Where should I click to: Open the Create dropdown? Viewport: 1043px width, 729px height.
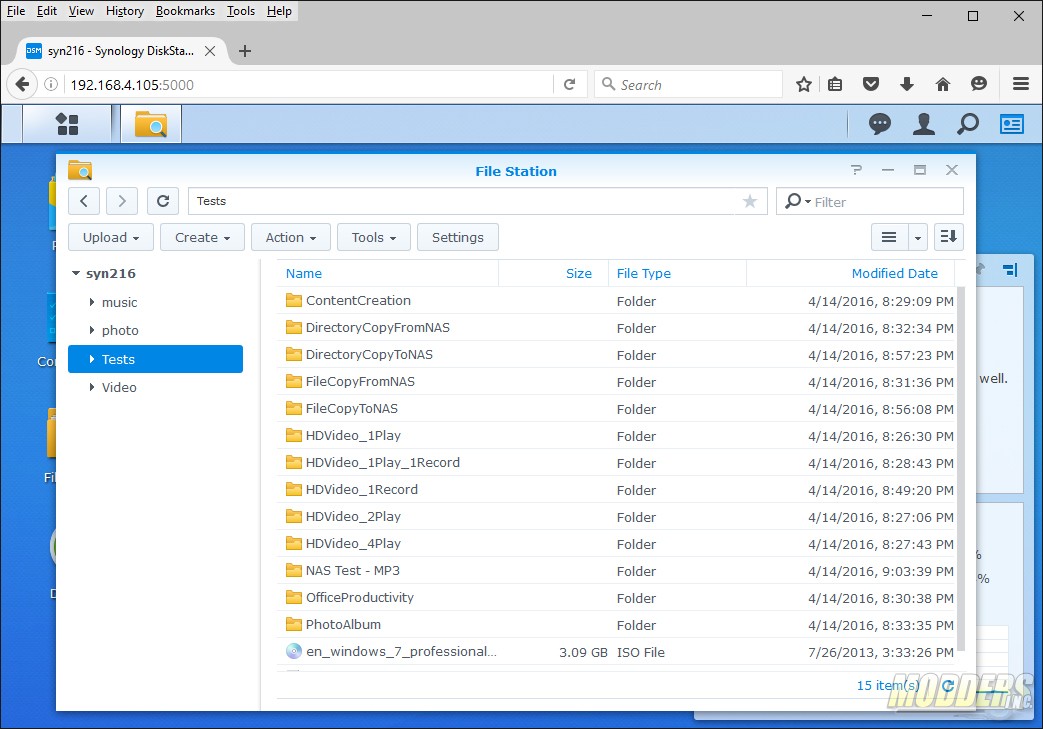point(202,237)
